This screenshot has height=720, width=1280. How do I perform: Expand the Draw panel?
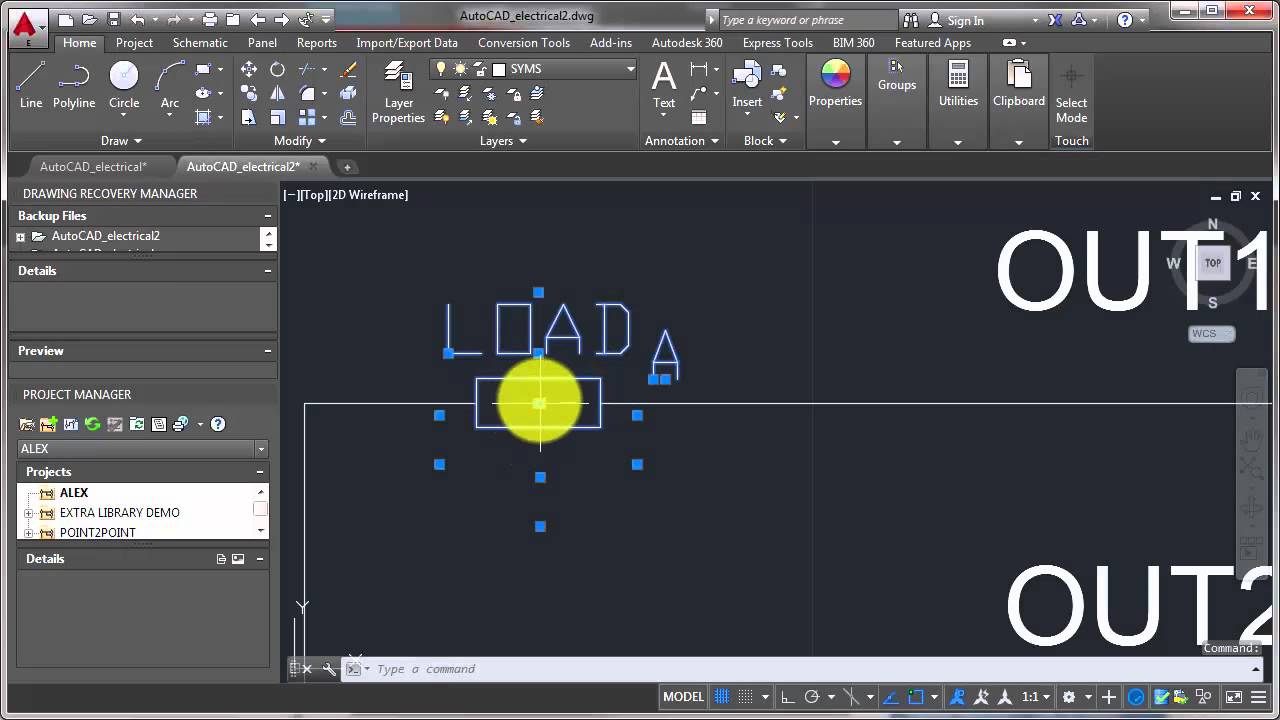(121, 141)
